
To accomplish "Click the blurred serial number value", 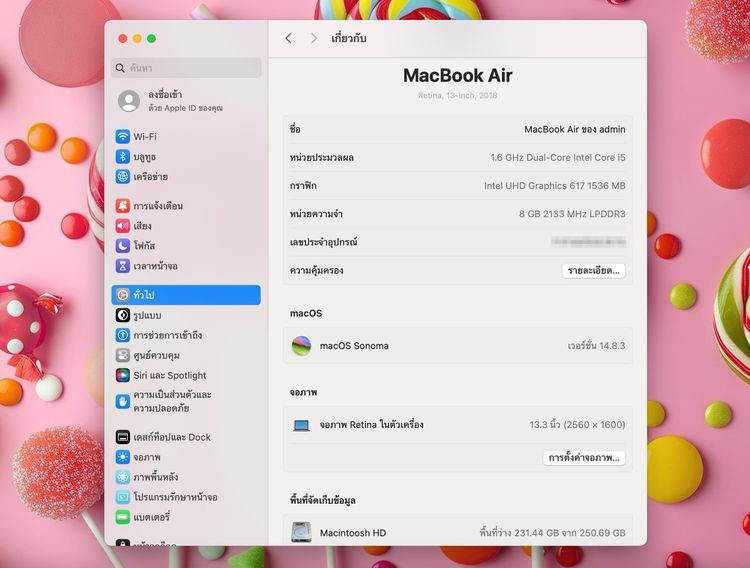I will (588, 242).
